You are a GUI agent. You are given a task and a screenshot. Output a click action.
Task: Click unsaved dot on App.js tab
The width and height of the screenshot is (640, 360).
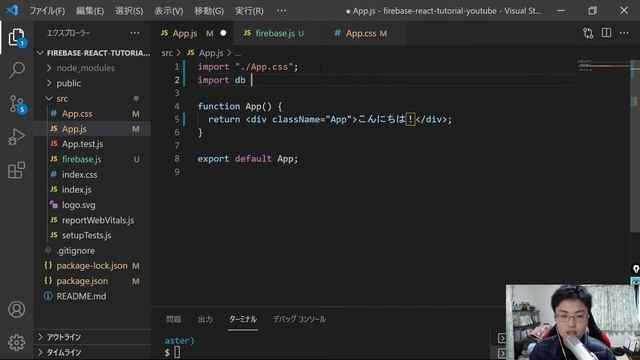pyautogui.click(x=223, y=33)
